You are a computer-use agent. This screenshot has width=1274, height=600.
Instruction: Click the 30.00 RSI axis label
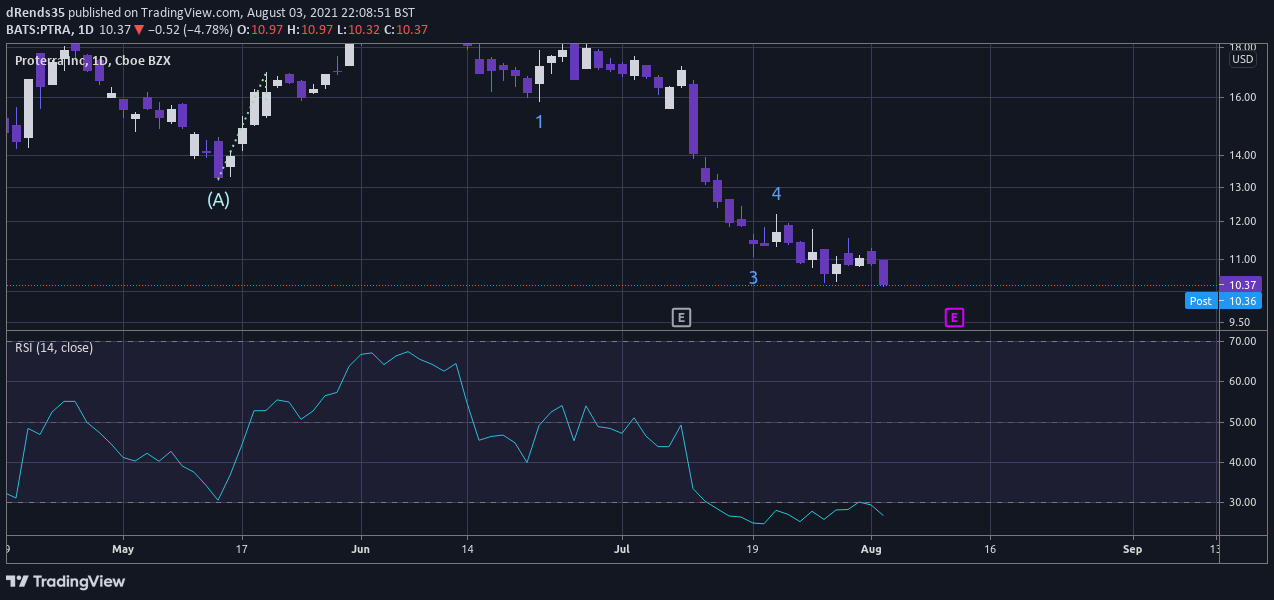point(1242,502)
